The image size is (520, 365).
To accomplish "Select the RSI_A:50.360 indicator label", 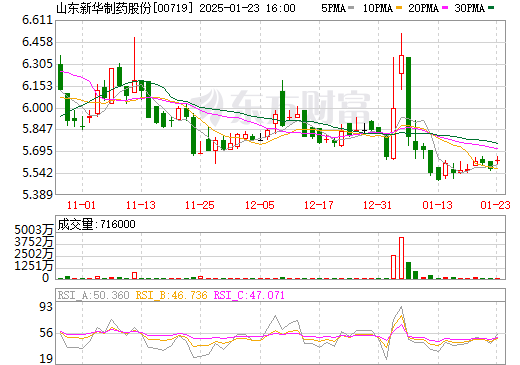I will [x=93, y=295].
